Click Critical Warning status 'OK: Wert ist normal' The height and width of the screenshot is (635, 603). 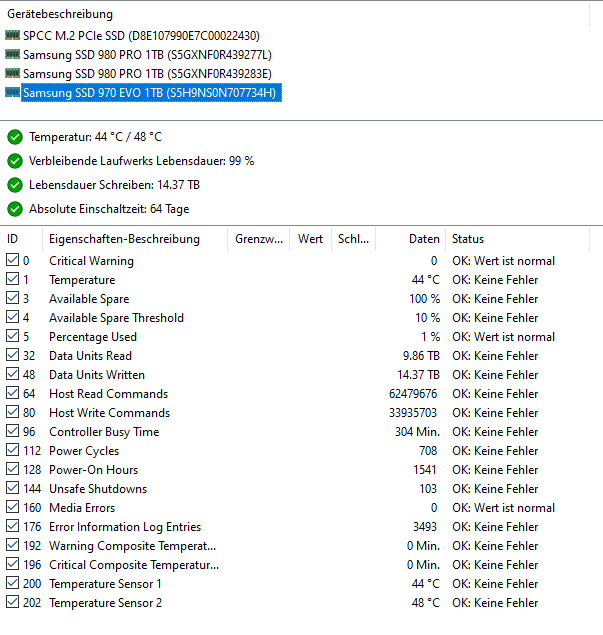503,261
